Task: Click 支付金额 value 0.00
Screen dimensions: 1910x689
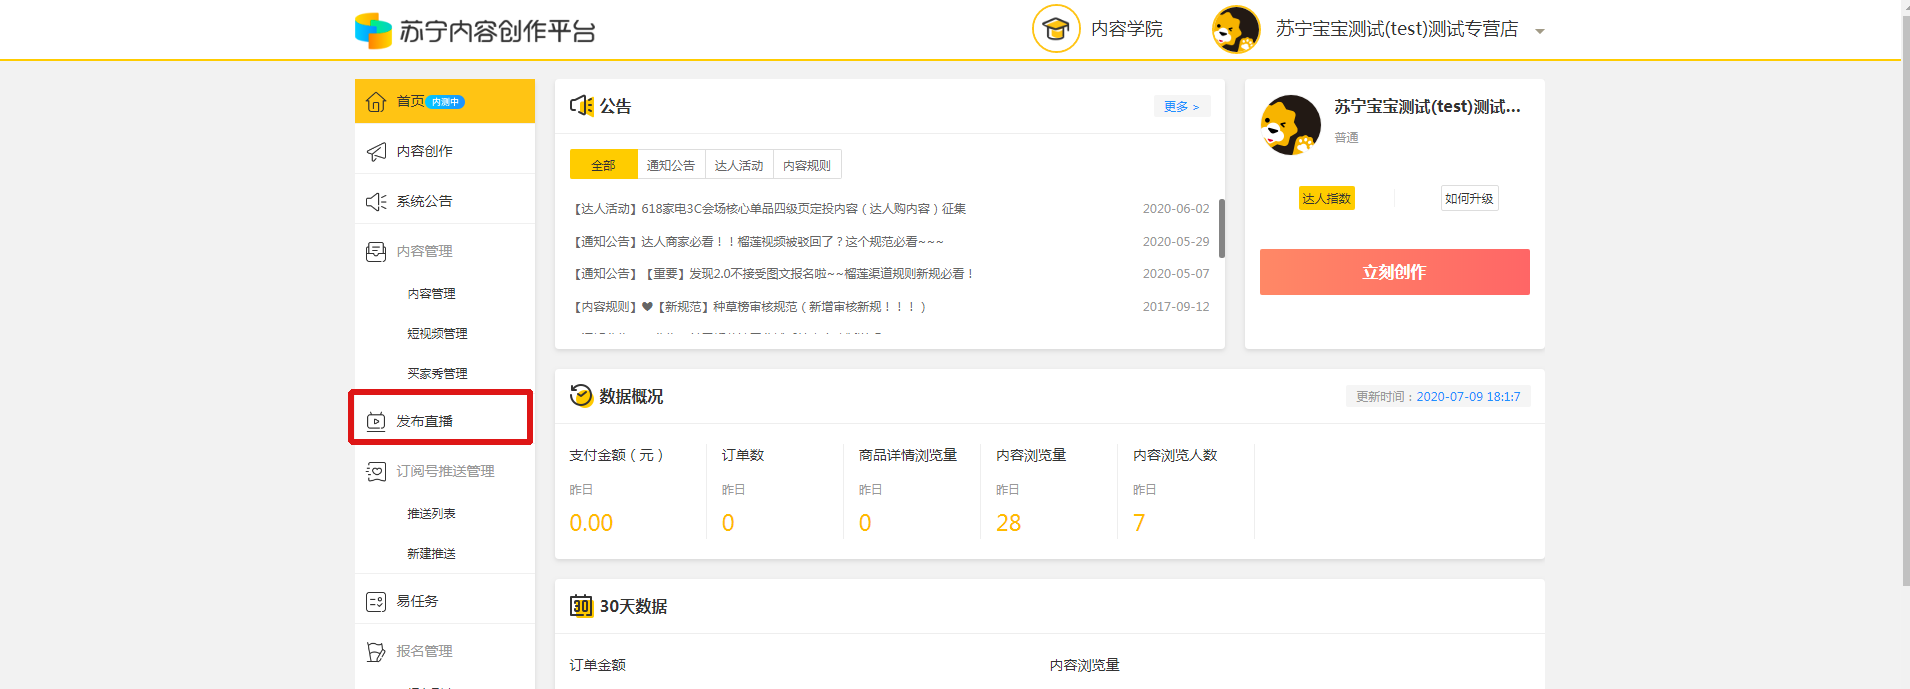Action: (x=591, y=523)
